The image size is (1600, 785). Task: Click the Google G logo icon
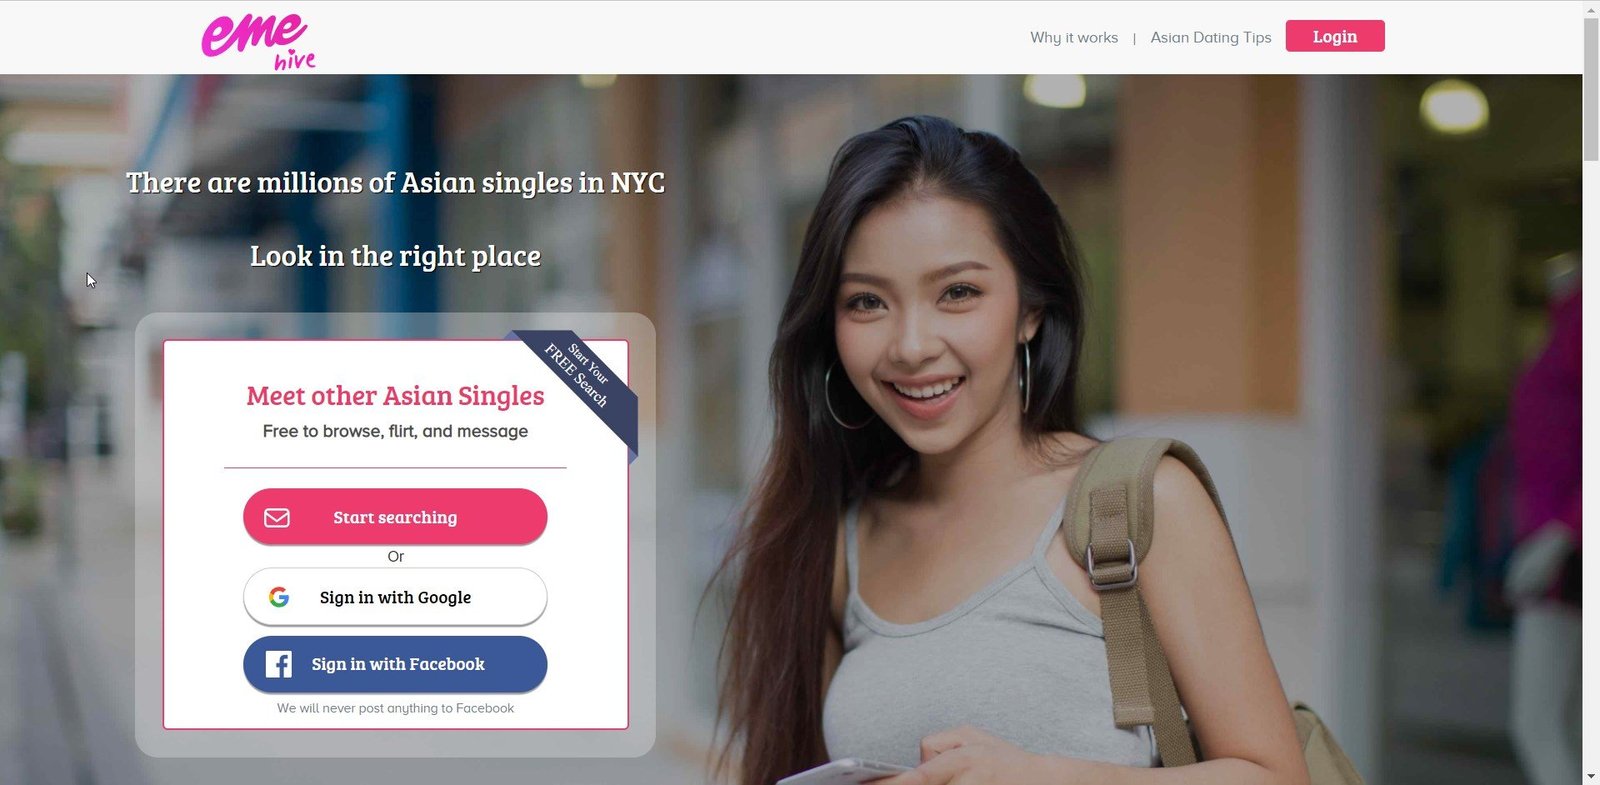tap(279, 597)
